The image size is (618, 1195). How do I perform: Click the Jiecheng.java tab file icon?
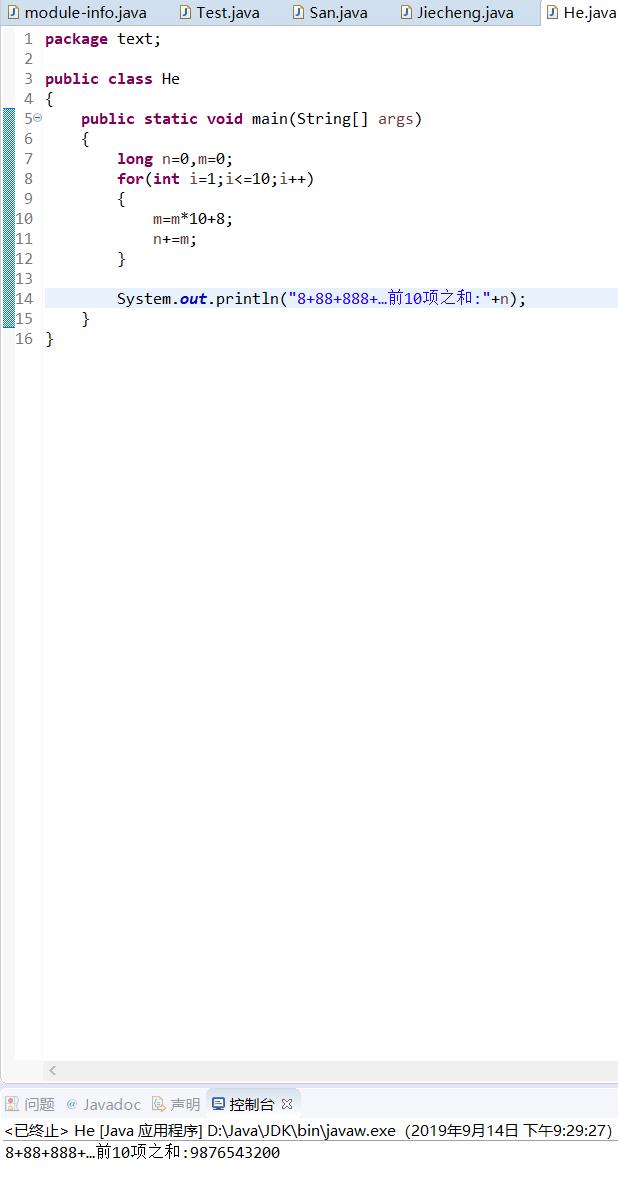click(405, 13)
